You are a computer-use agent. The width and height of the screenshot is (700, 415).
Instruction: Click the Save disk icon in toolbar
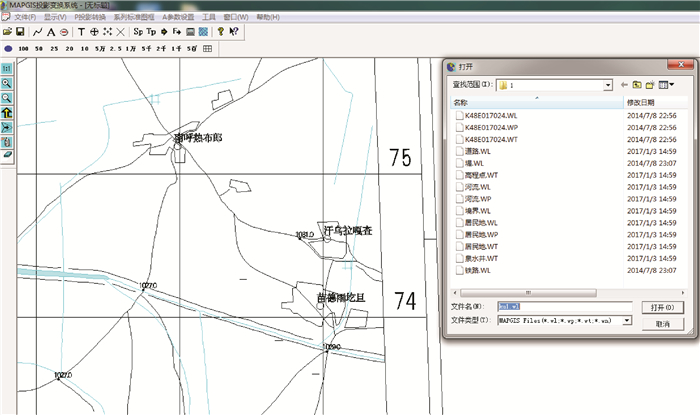click(x=20, y=32)
